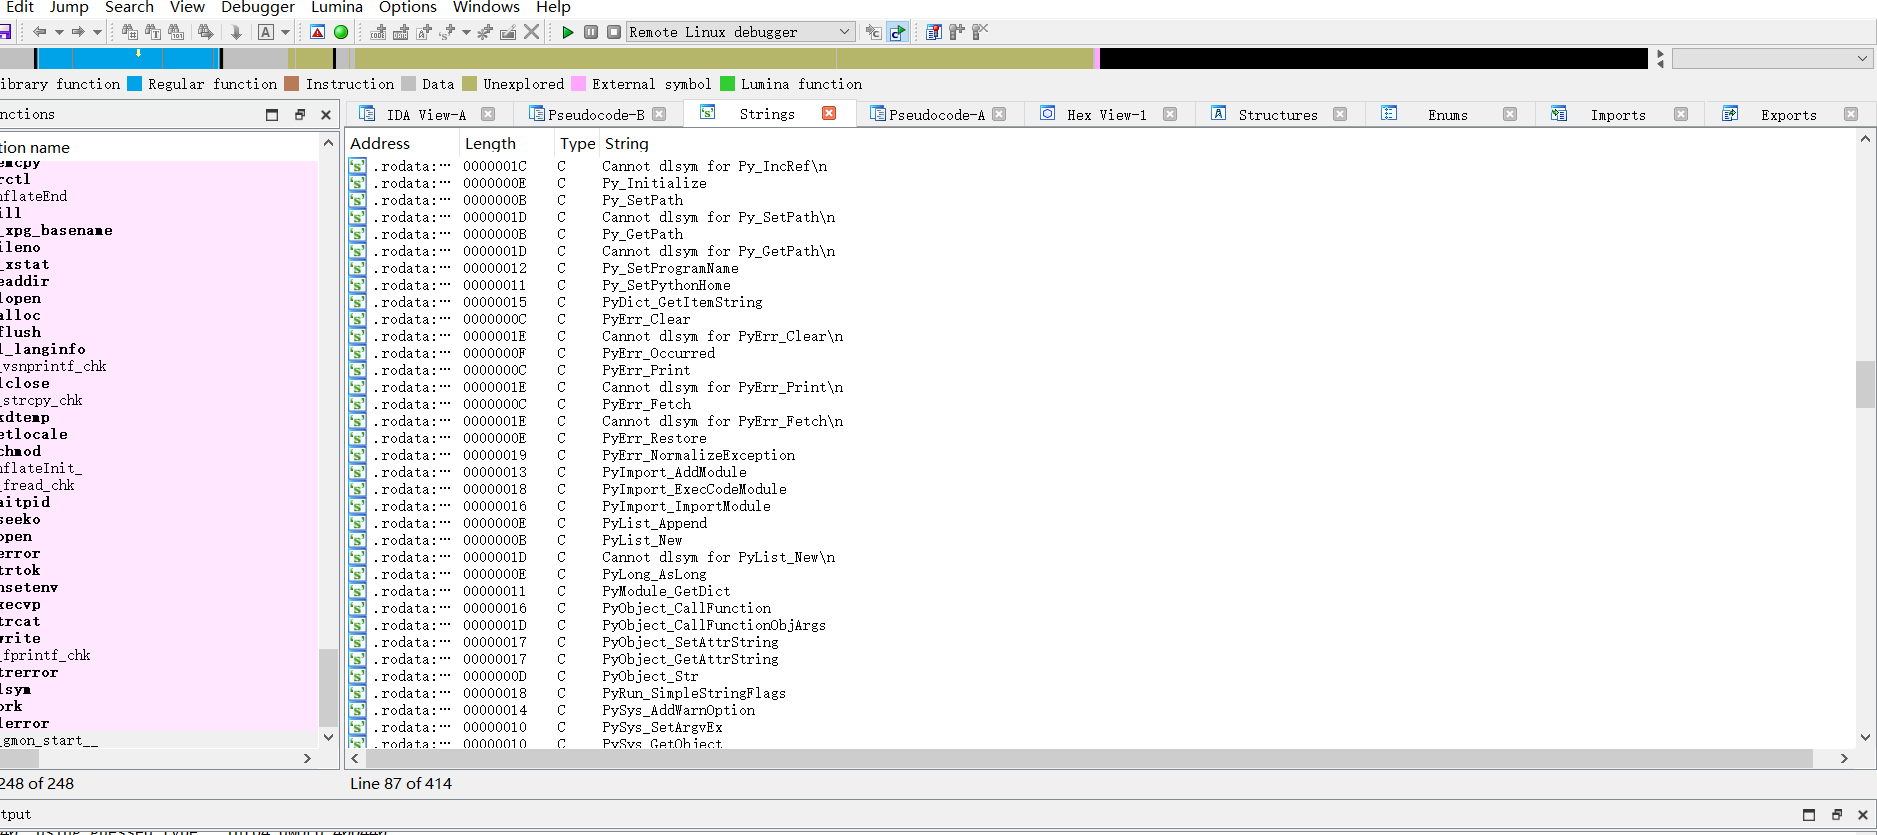This screenshot has height=835, width=1877.
Task: Click the green circle toolbar icon
Action: coord(341,32)
